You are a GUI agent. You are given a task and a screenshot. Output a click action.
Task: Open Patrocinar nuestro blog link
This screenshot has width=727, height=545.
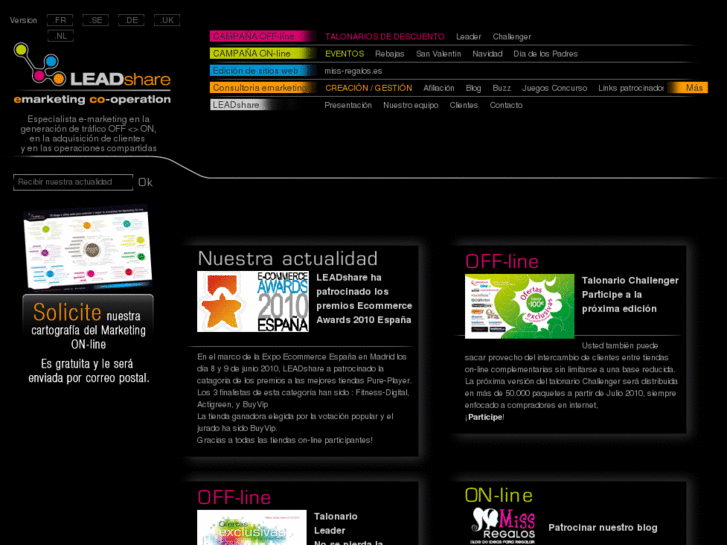[603, 527]
